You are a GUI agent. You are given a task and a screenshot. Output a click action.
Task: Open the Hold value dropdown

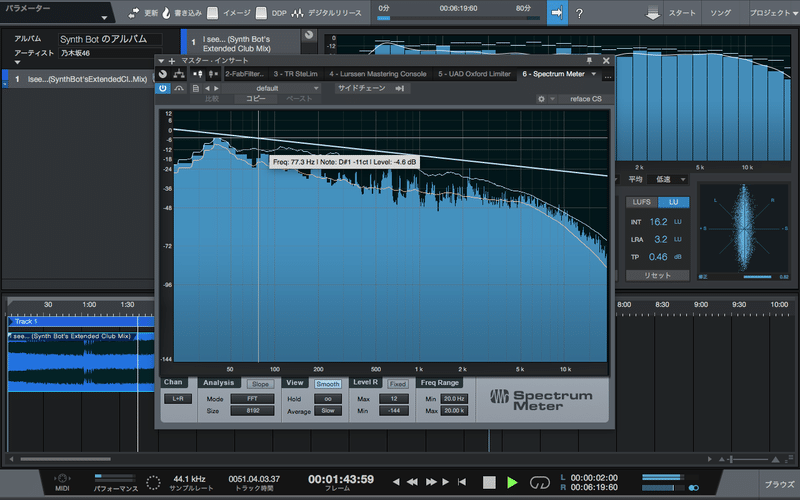pos(328,398)
